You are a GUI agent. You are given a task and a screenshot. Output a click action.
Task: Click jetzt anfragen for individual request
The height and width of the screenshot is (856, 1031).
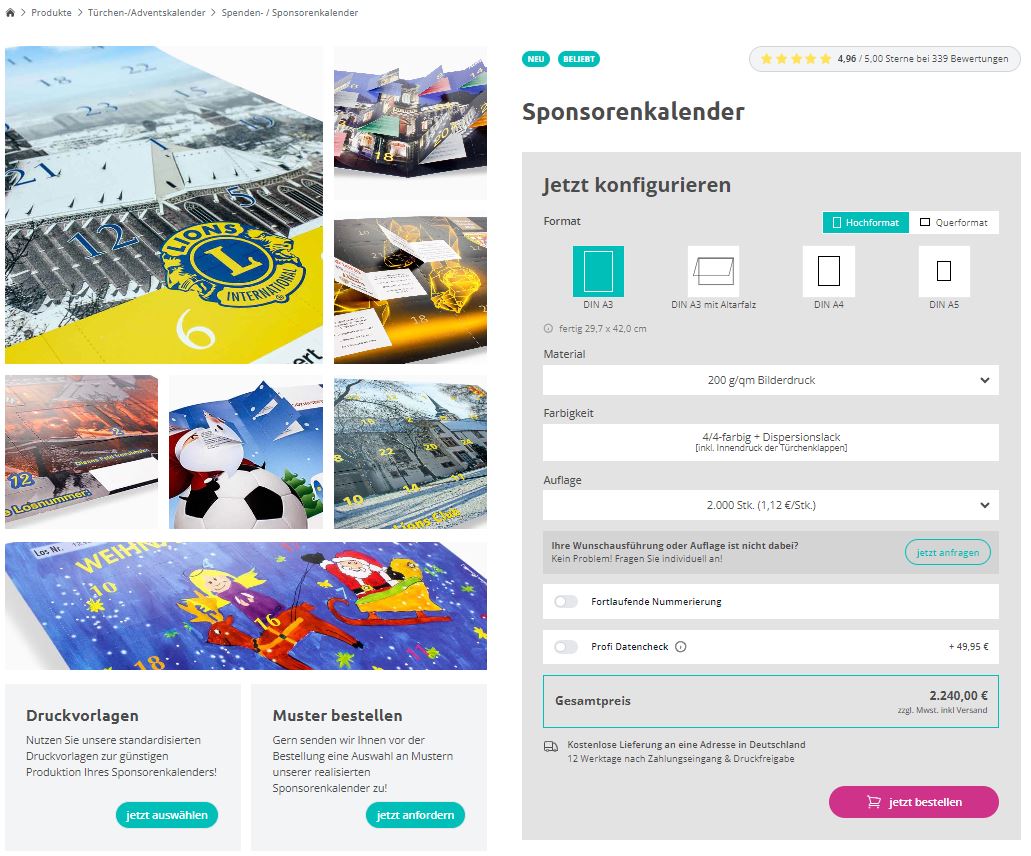pos(947,552)
